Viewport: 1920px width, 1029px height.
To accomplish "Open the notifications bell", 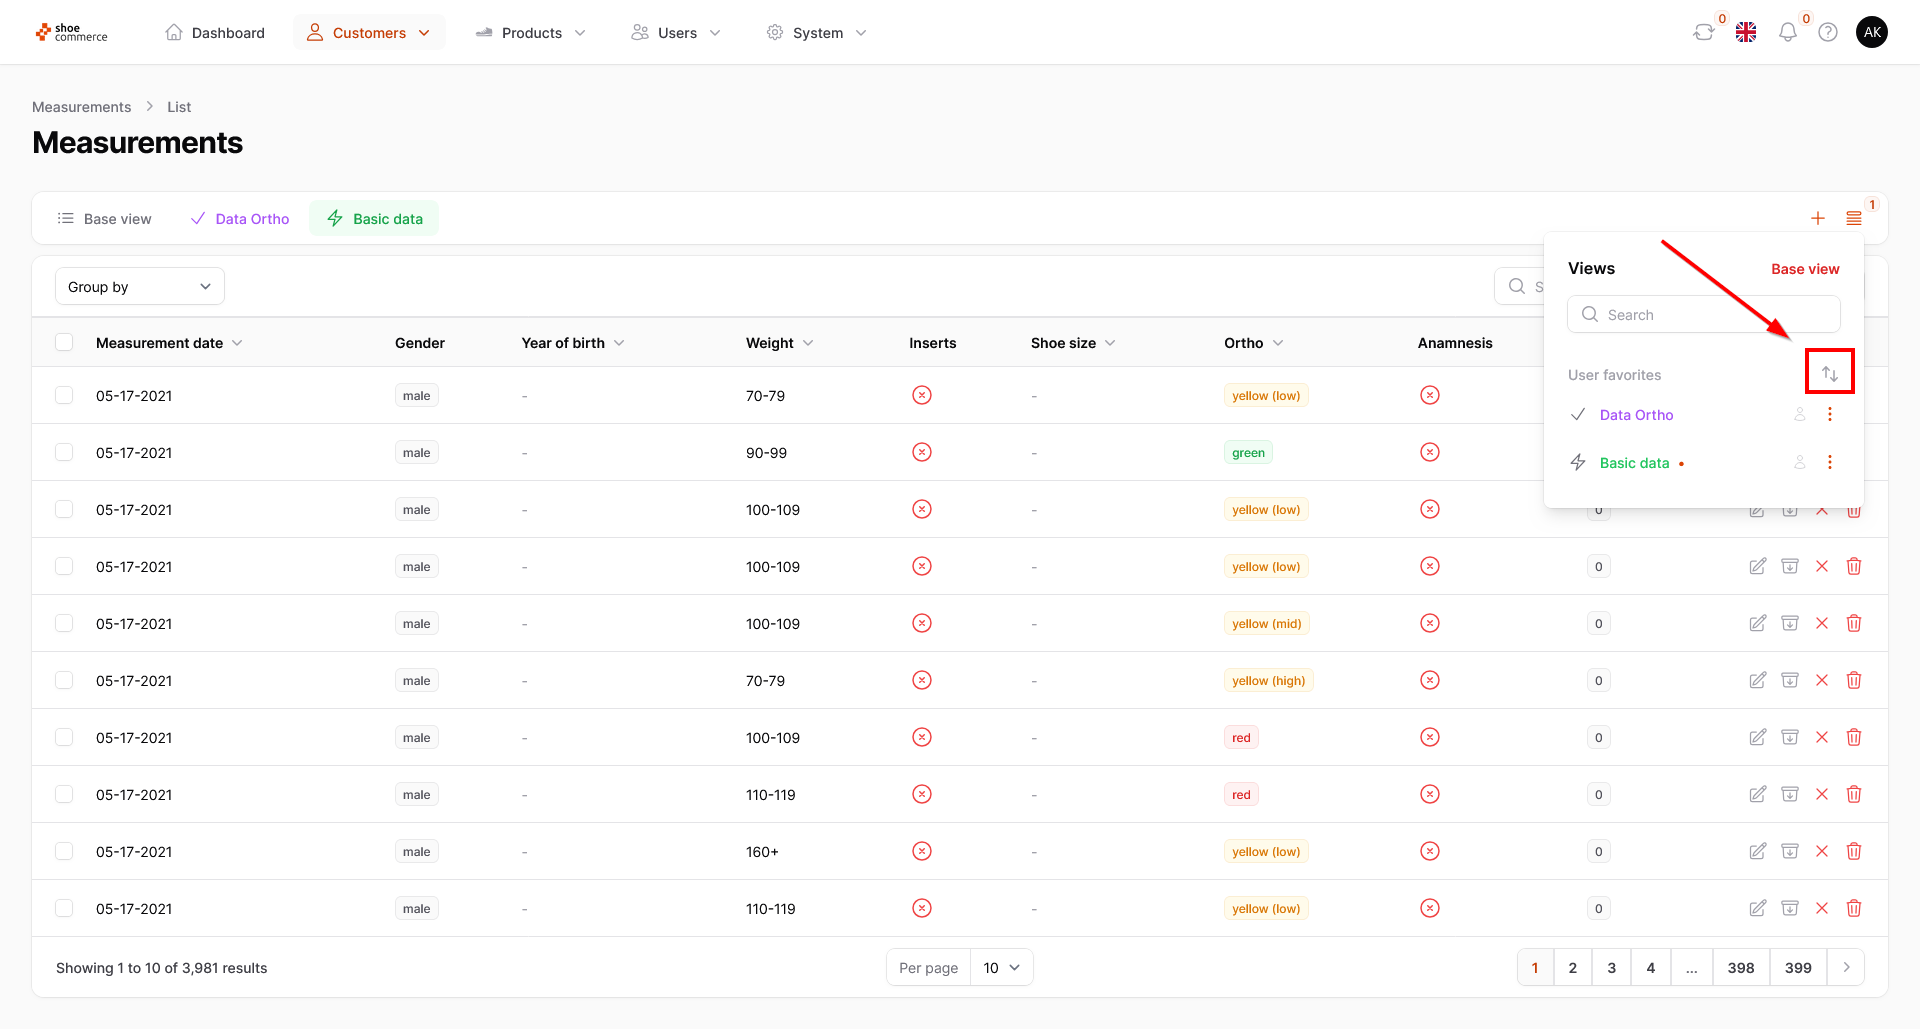I will [1787, 32].
